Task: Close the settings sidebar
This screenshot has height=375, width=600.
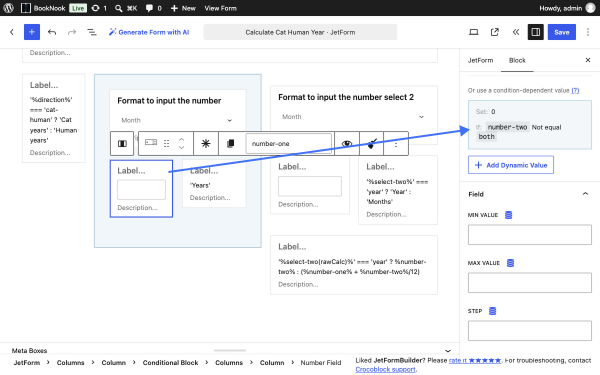Action: pyautogui.click(x=588, y=60)
